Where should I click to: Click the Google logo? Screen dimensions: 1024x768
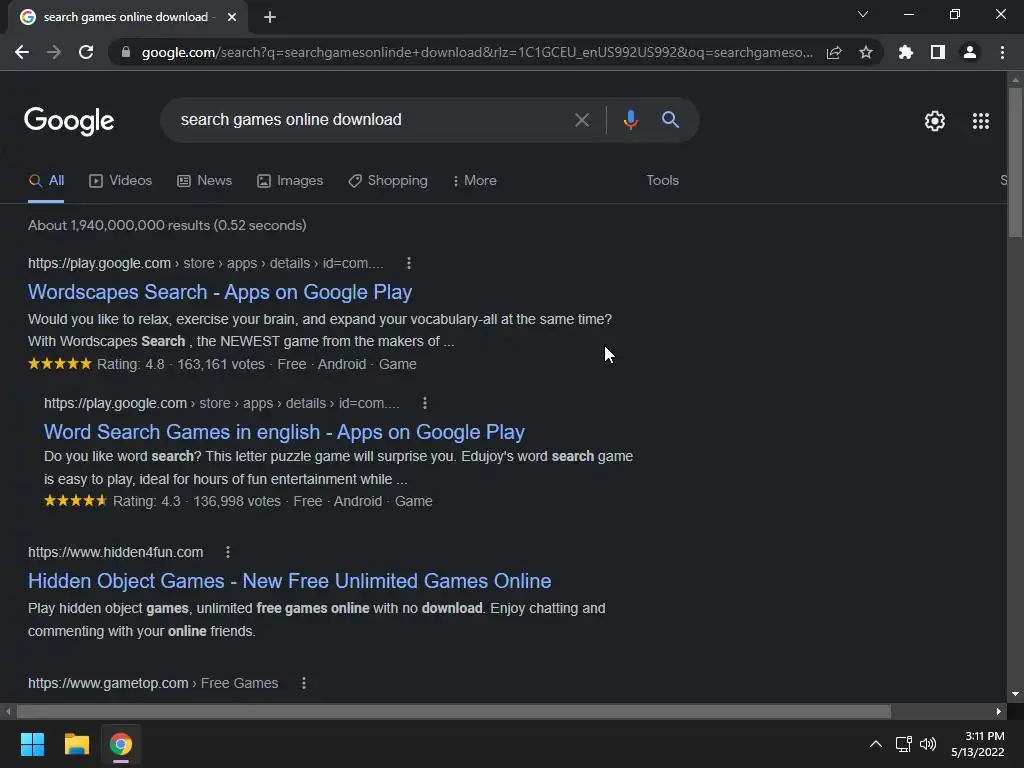[x=69, y=121]
